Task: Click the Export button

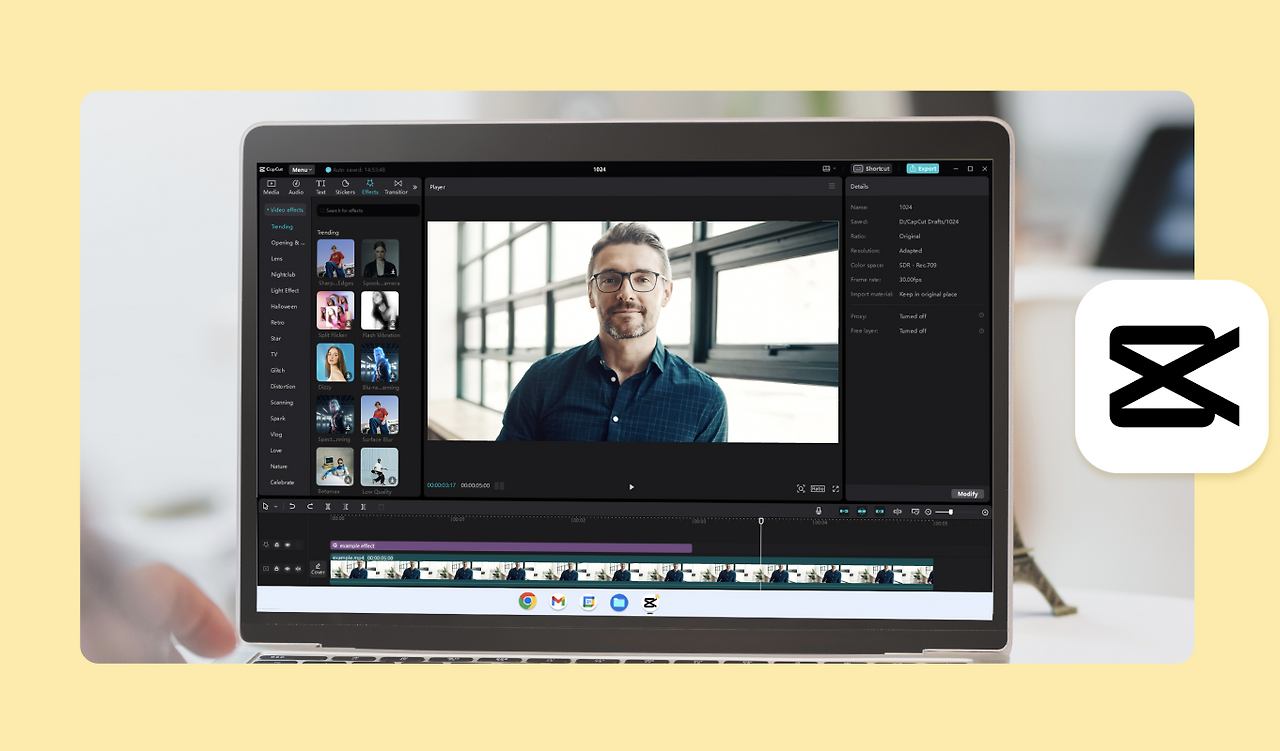Action: (922, 169)
